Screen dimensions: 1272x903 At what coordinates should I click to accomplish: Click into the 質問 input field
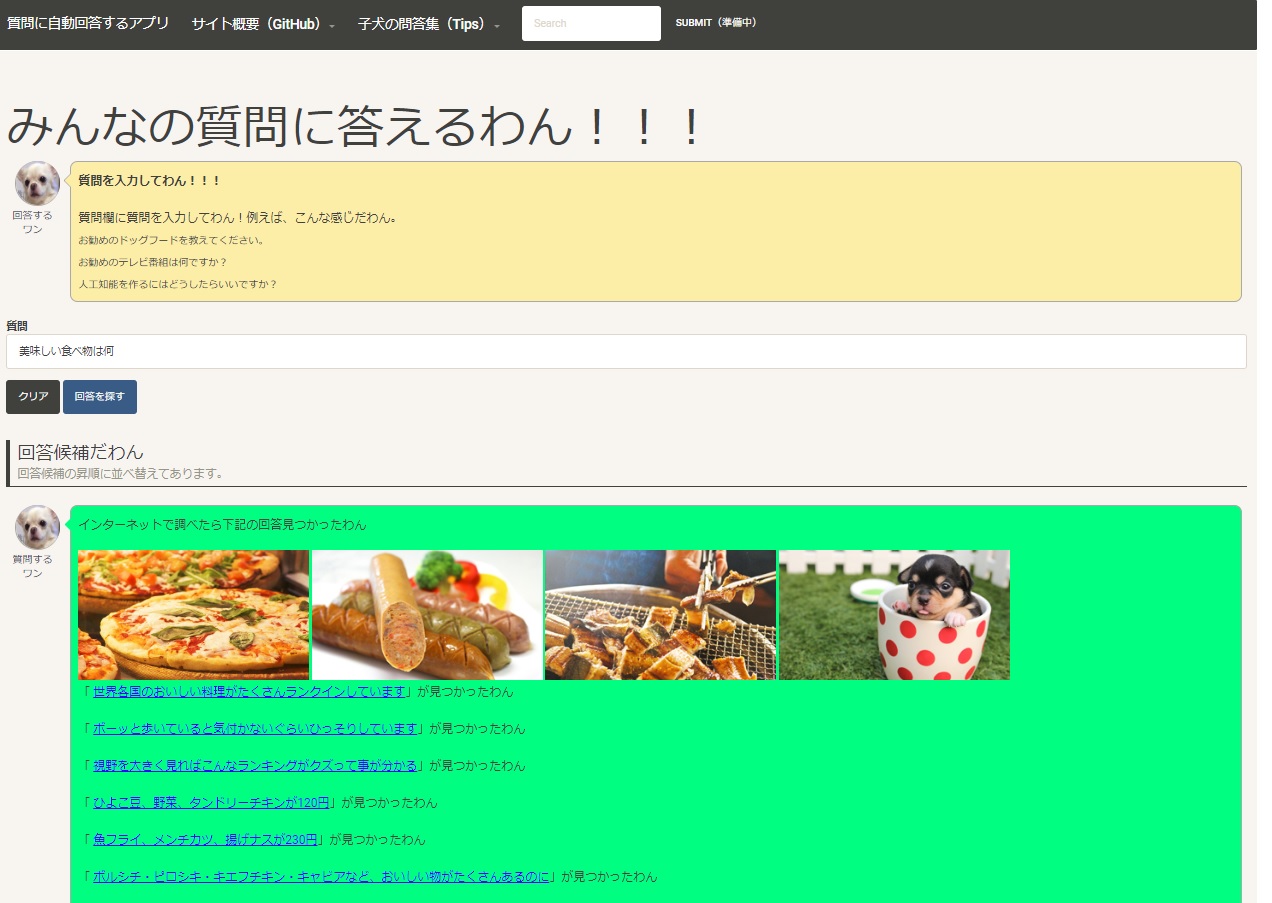tap(626, 351)
